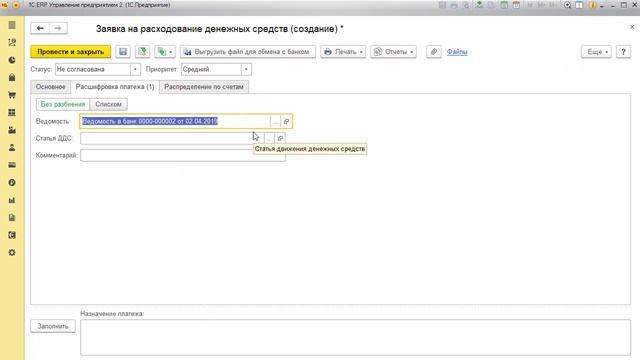Open selection list for Статья ДДС field
This screenshot has width=640, height=360.
click(x=269, y=138)
